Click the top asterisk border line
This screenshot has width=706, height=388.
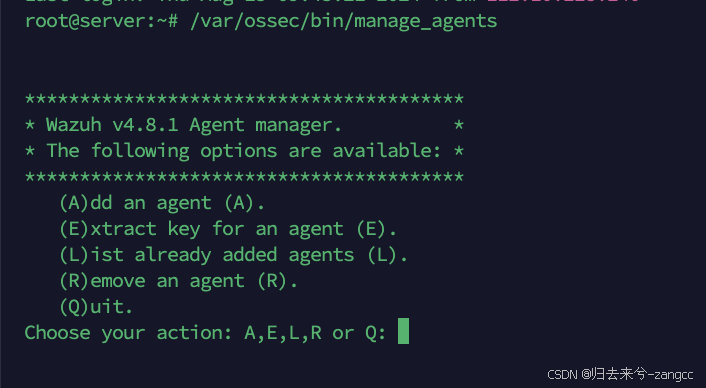244,99
